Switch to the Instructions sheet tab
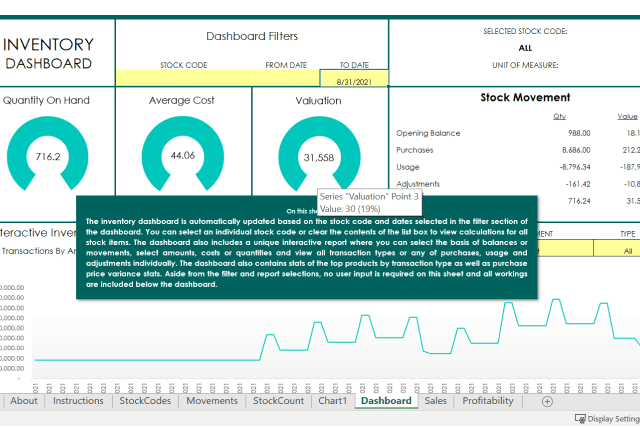Screen dimensions: 640x440 tap(78, 401)
